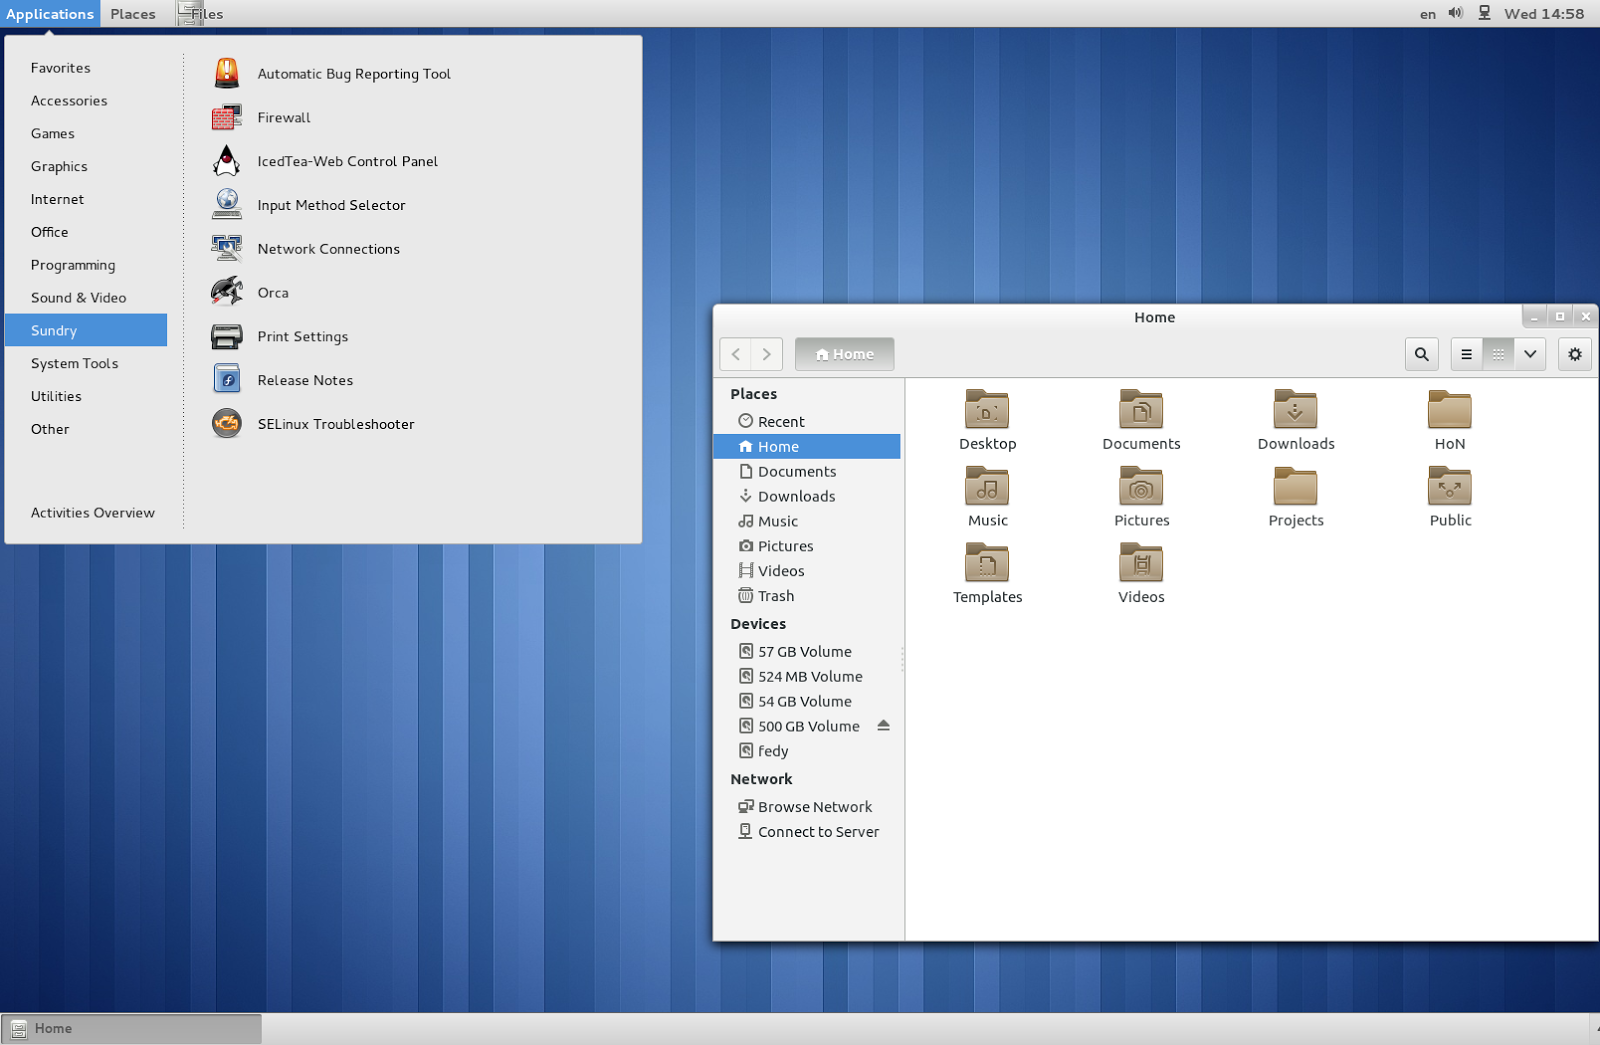Open the Input Method Selector
Image resolution: width=1600 pixels, height=1045 pixels.
[x=331, y=205]
